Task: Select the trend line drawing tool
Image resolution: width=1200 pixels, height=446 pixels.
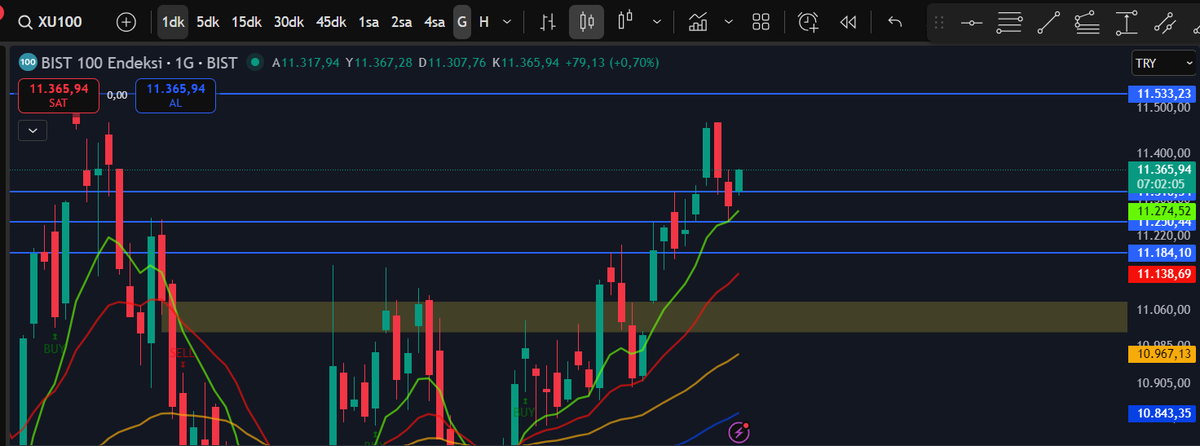Action: pyautogui.click(x=1048, y=21)
